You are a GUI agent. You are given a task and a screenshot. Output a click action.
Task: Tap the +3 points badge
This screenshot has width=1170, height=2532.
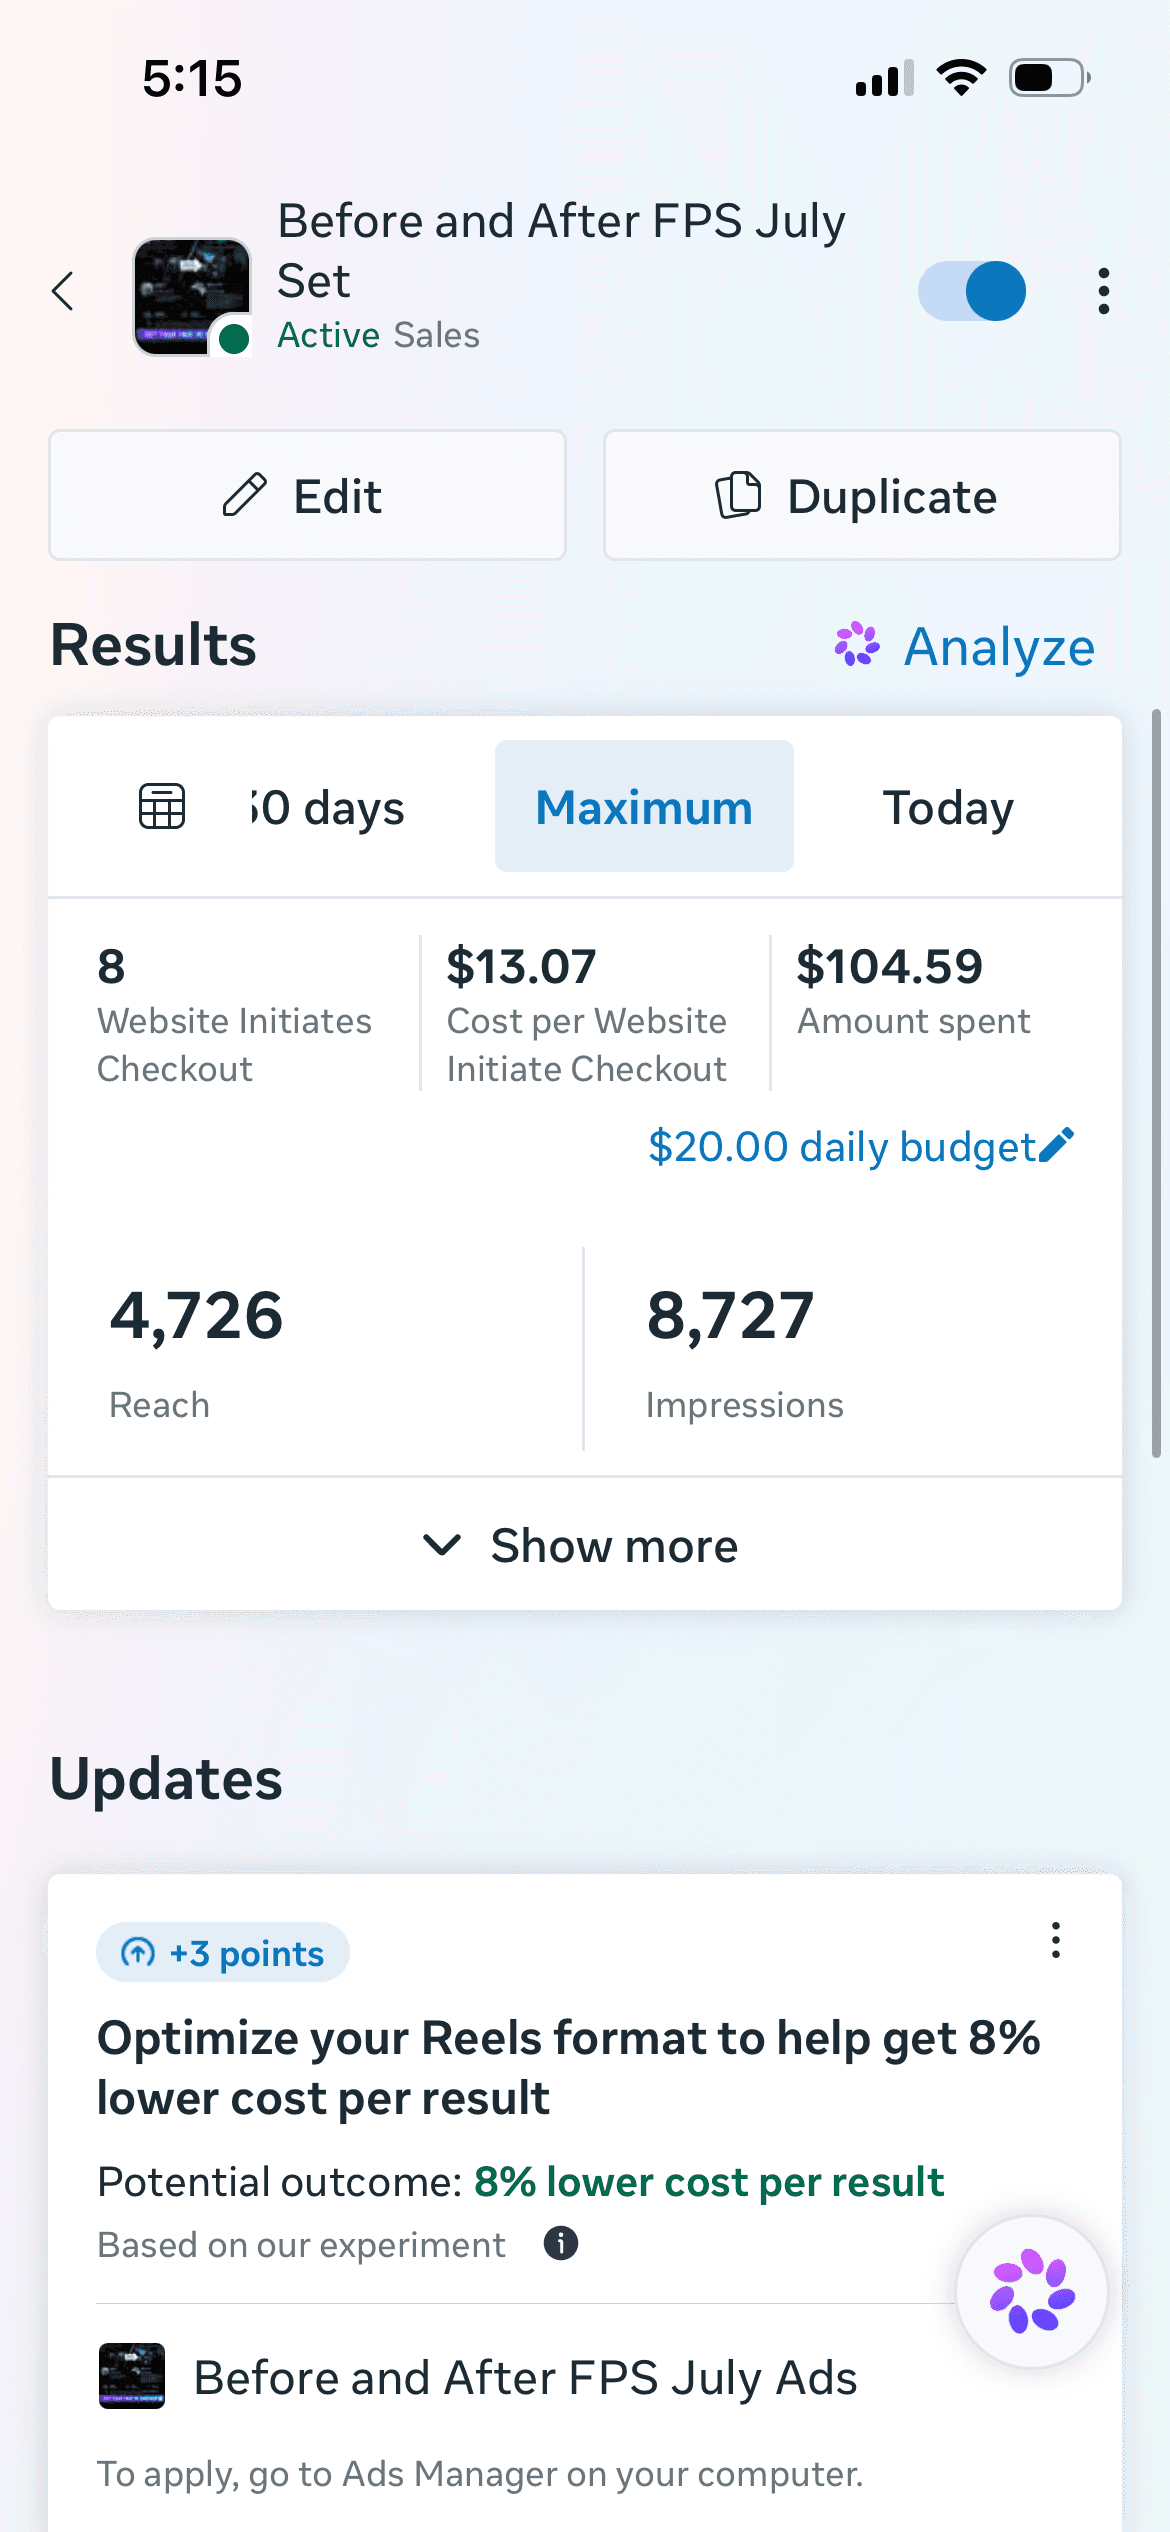[x=223, y=1952]
